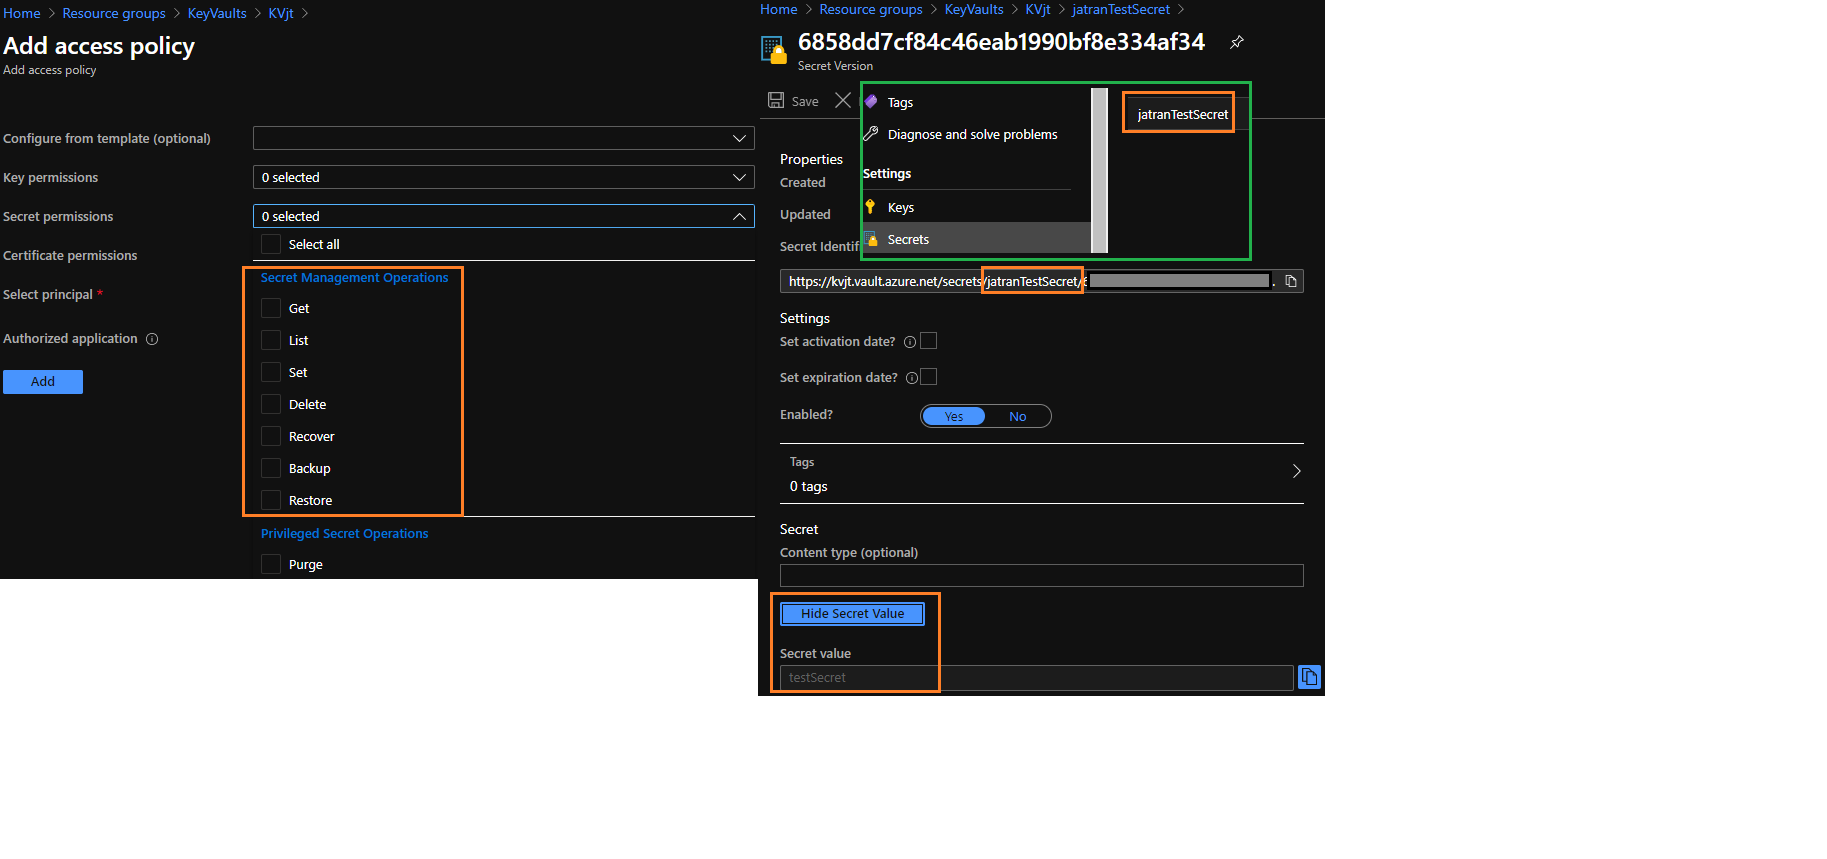Go to KVjt in left breadcrumb
The width and height of the screenshot is (1827, 859).
281,13
